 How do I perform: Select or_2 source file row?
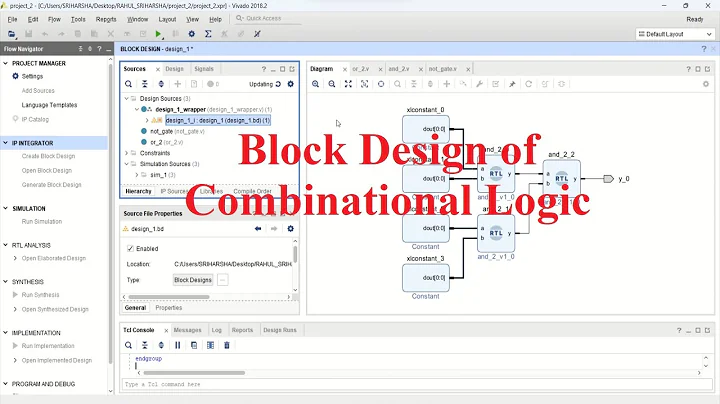162,142
